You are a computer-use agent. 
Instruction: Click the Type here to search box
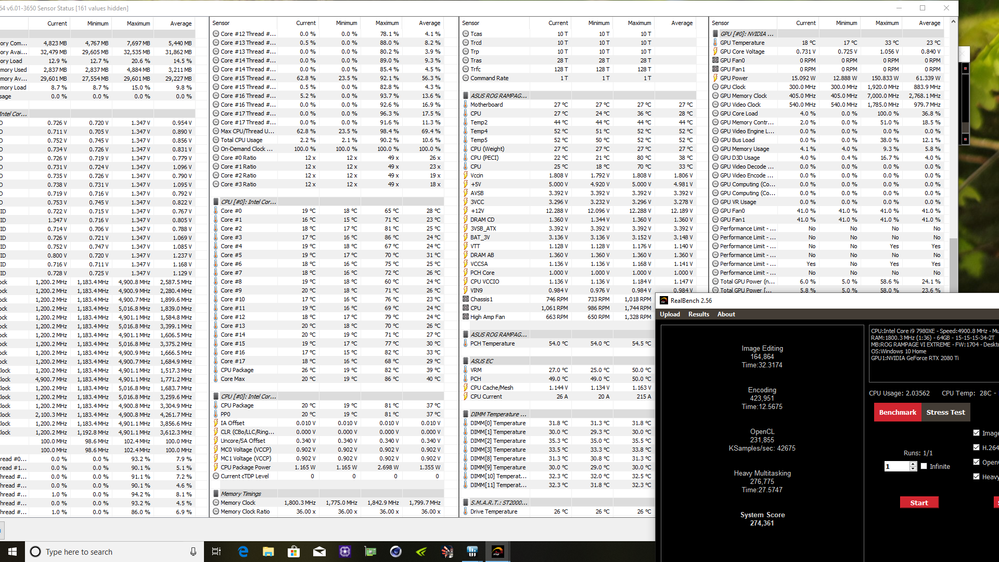[x=115, y=552]
